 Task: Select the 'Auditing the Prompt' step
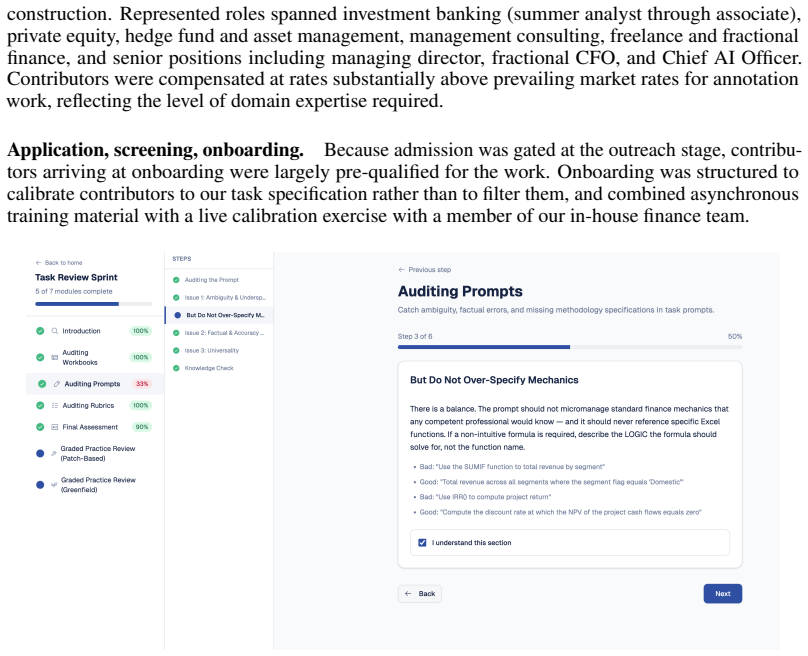tap(219, 280)
